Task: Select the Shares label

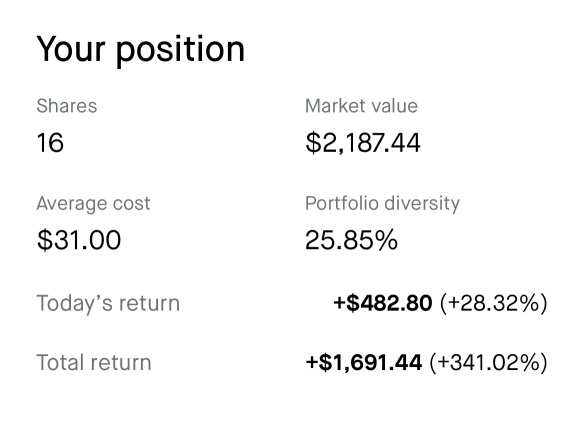Action: point(67,106)
